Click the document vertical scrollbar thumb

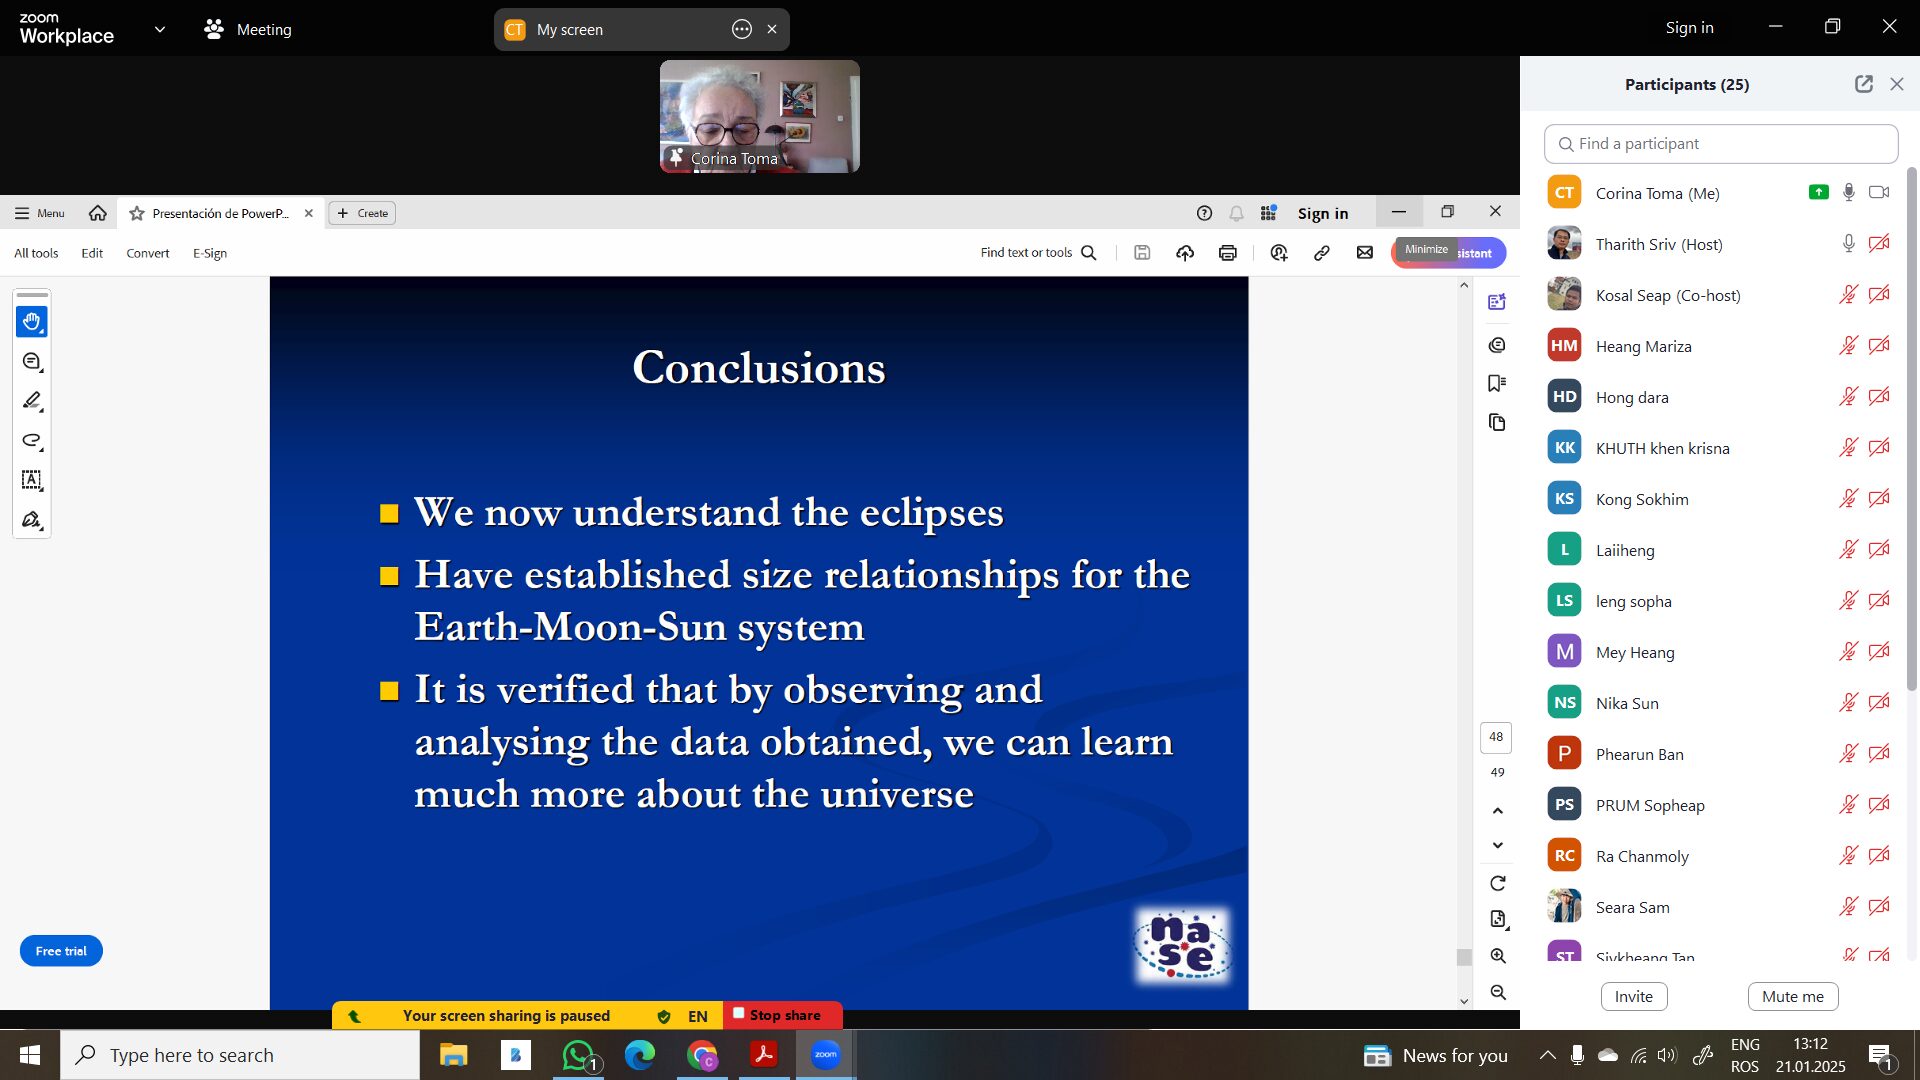click(x=1464, y=958)
